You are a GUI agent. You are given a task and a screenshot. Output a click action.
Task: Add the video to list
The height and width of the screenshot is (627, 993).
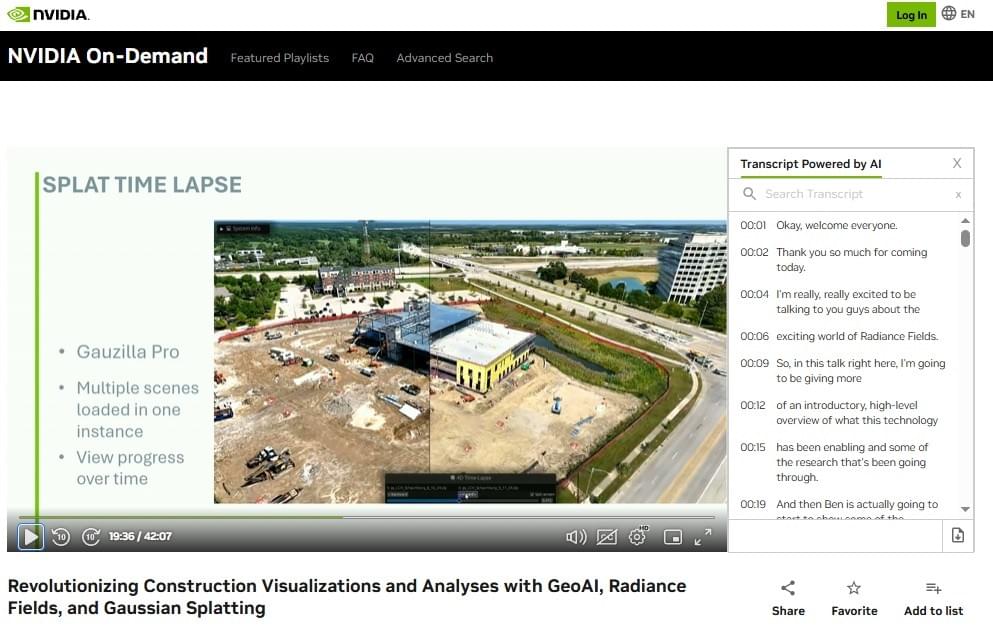click(933, 598)
